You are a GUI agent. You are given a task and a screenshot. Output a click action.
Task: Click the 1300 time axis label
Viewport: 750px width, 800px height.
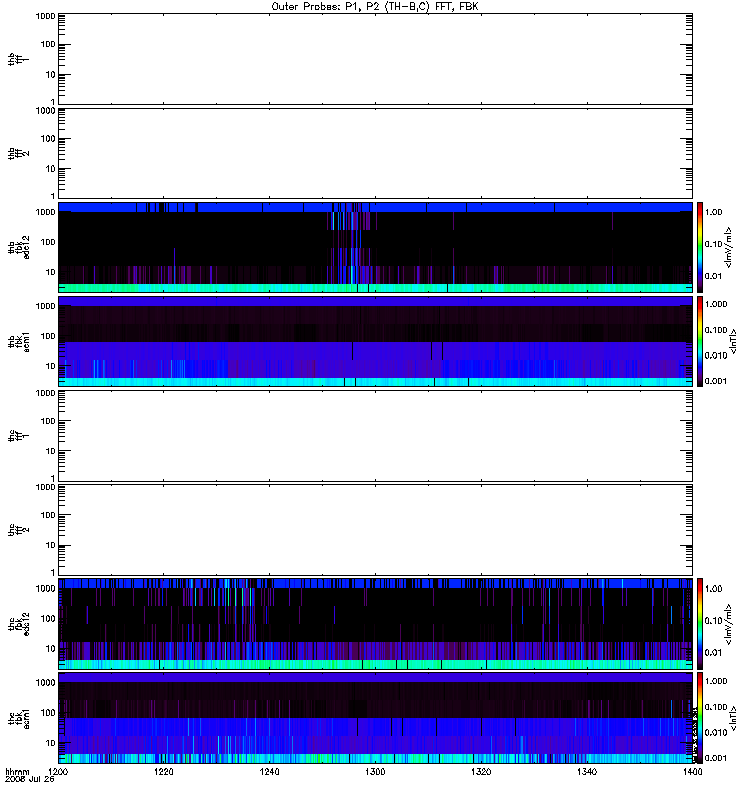pyautogui.click(x=375, y=772)
